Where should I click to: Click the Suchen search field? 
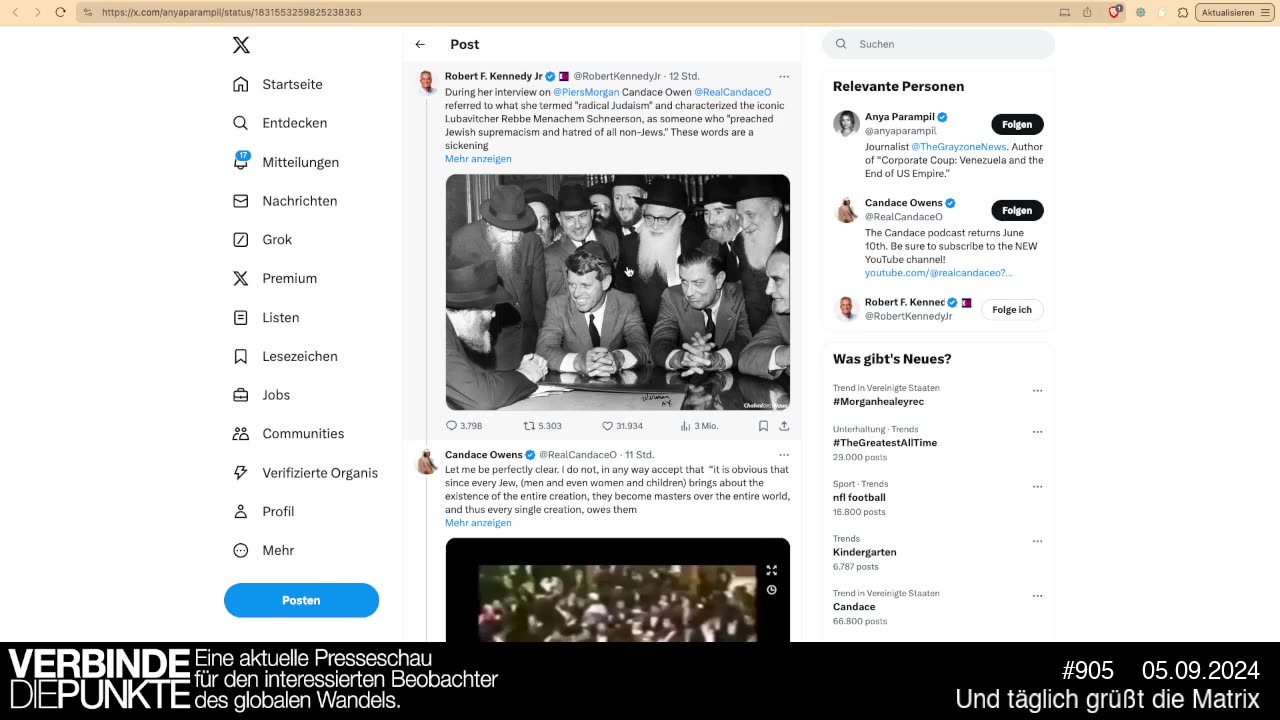[x=938, y=44]
